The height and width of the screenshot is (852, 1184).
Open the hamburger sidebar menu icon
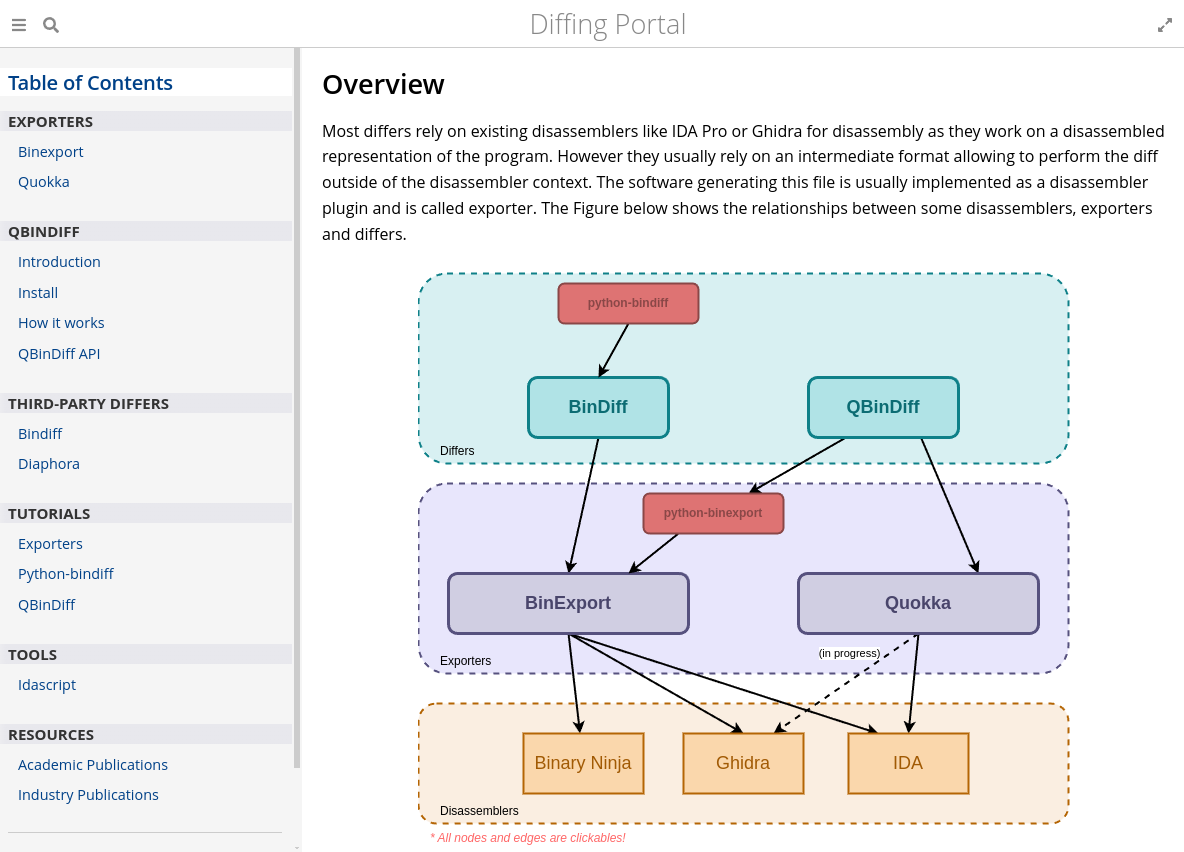19,25
